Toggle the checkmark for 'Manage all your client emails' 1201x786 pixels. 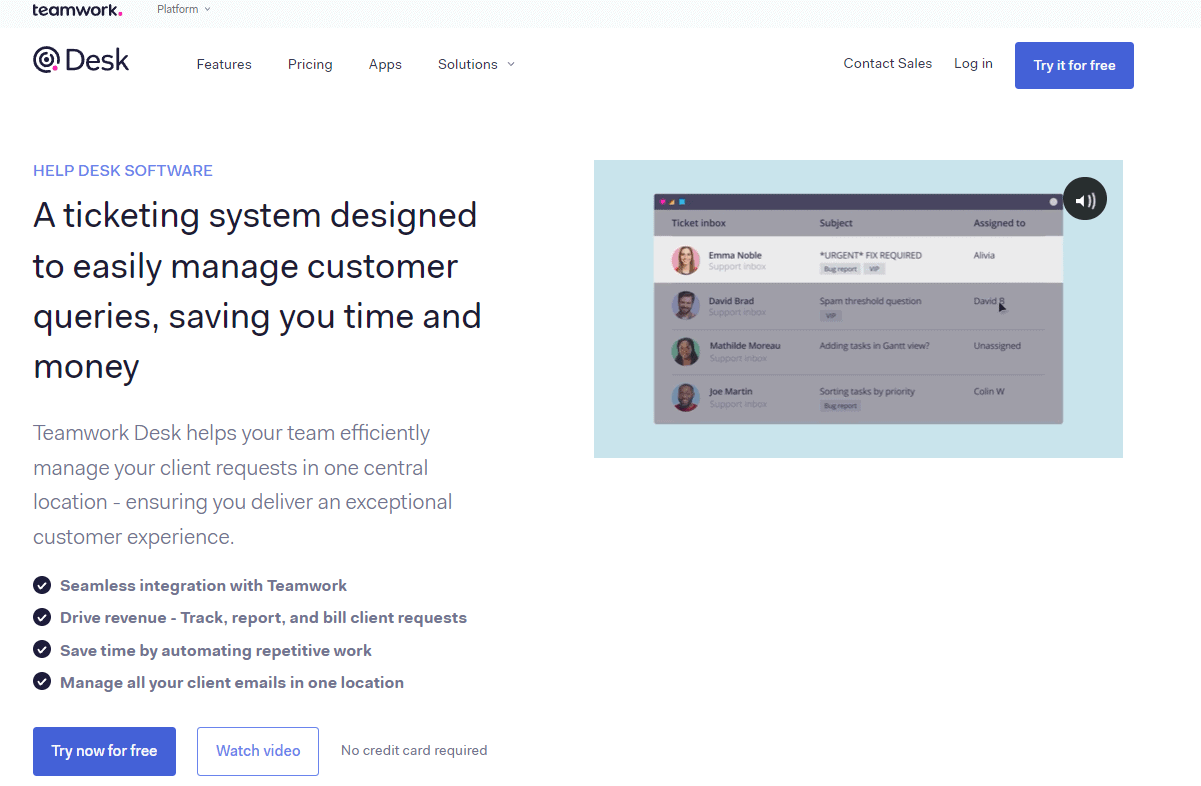tap(41, 681)
